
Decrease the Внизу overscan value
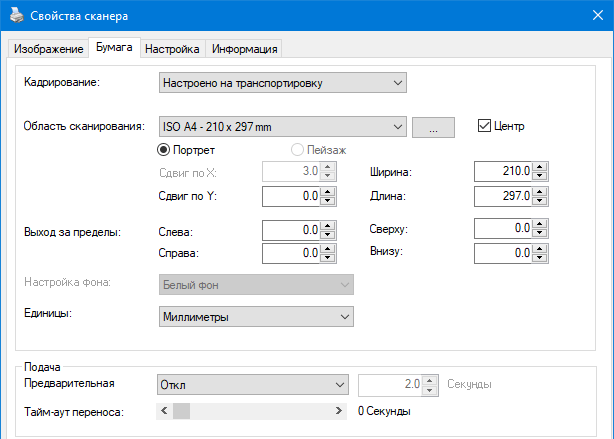[x=539, y=258]
